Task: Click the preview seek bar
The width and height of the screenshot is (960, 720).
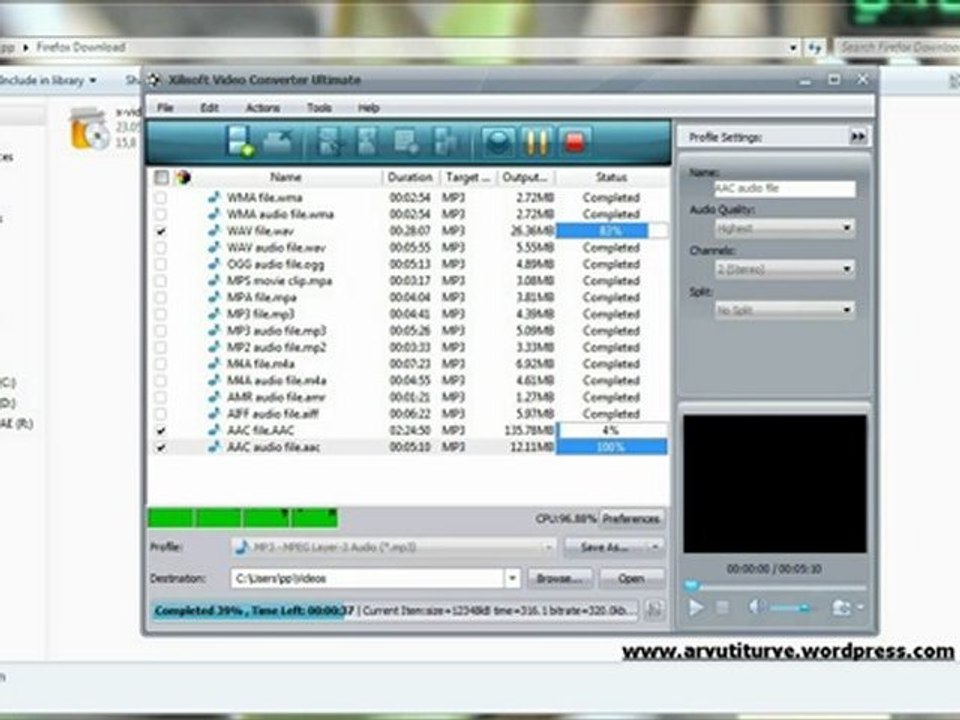Action: 774,586
